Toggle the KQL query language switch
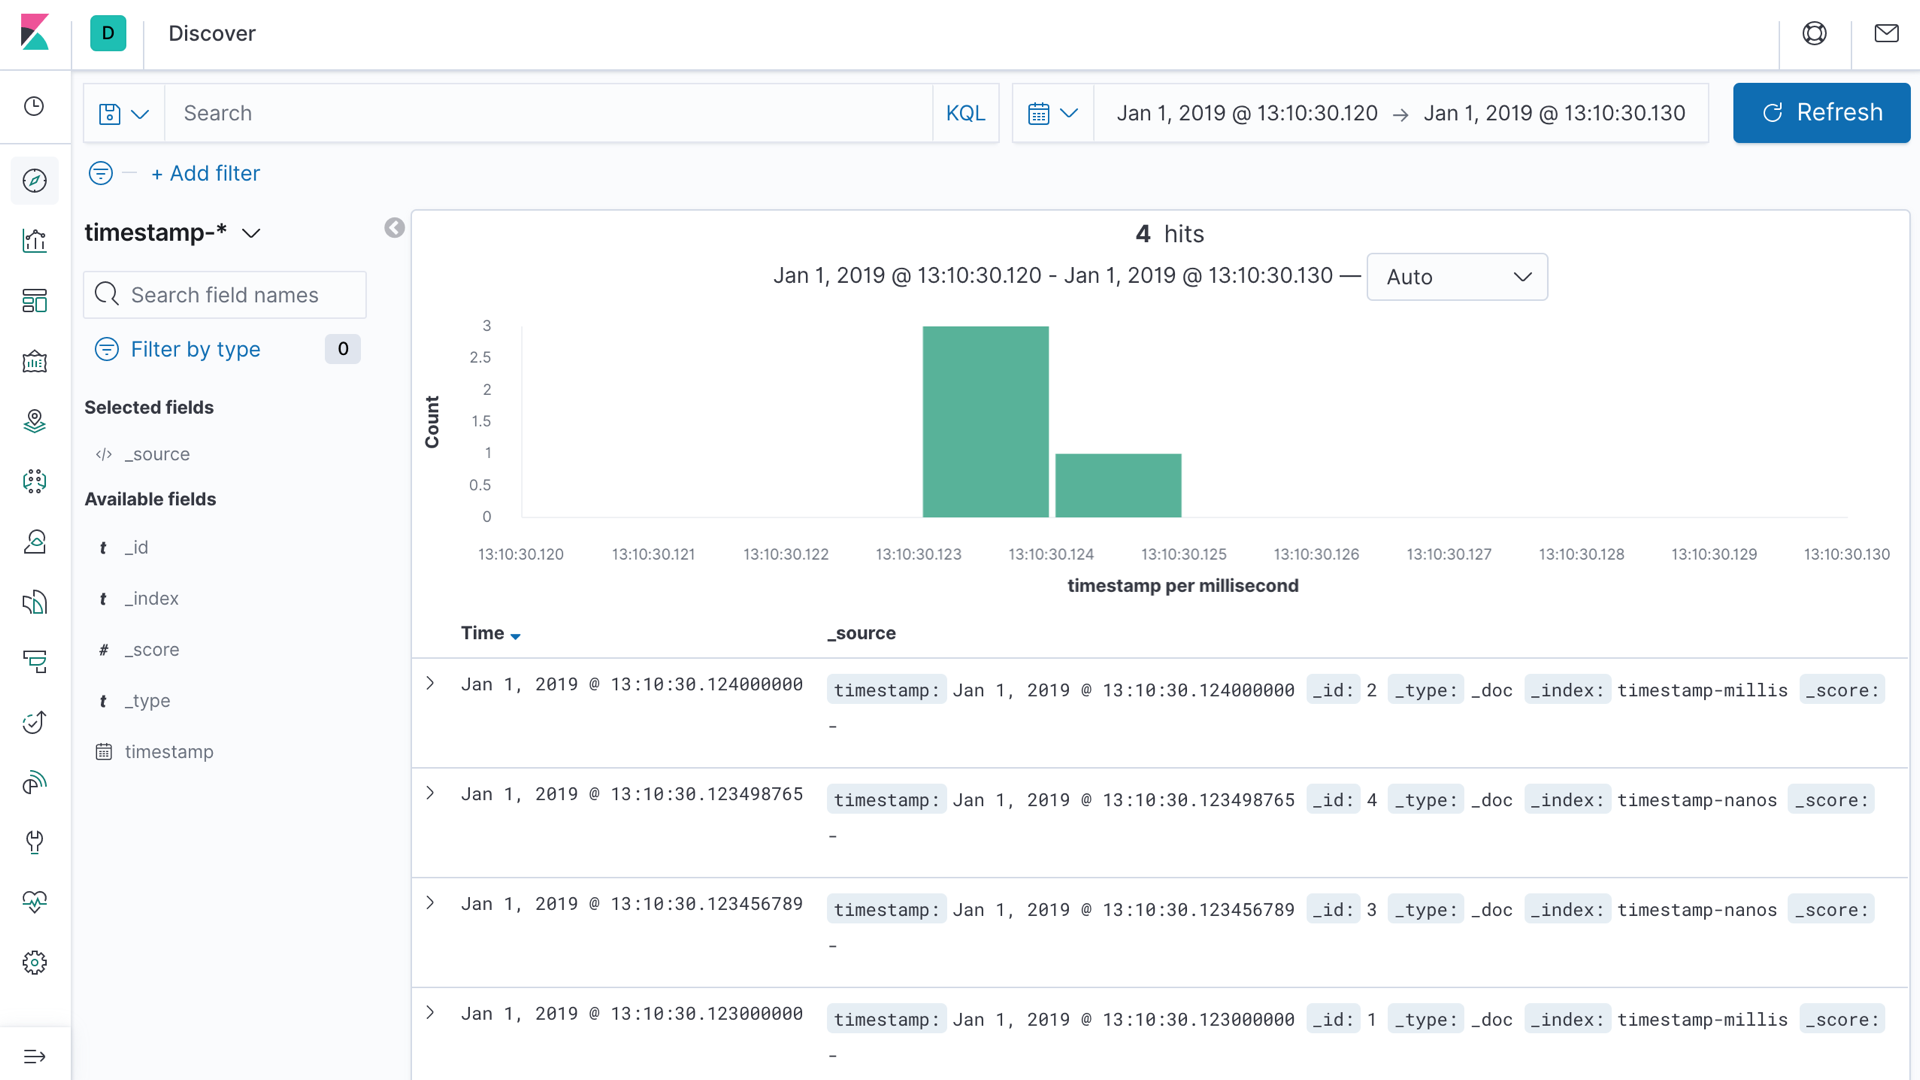The image size is (1920, 1080). pos(966,114)
